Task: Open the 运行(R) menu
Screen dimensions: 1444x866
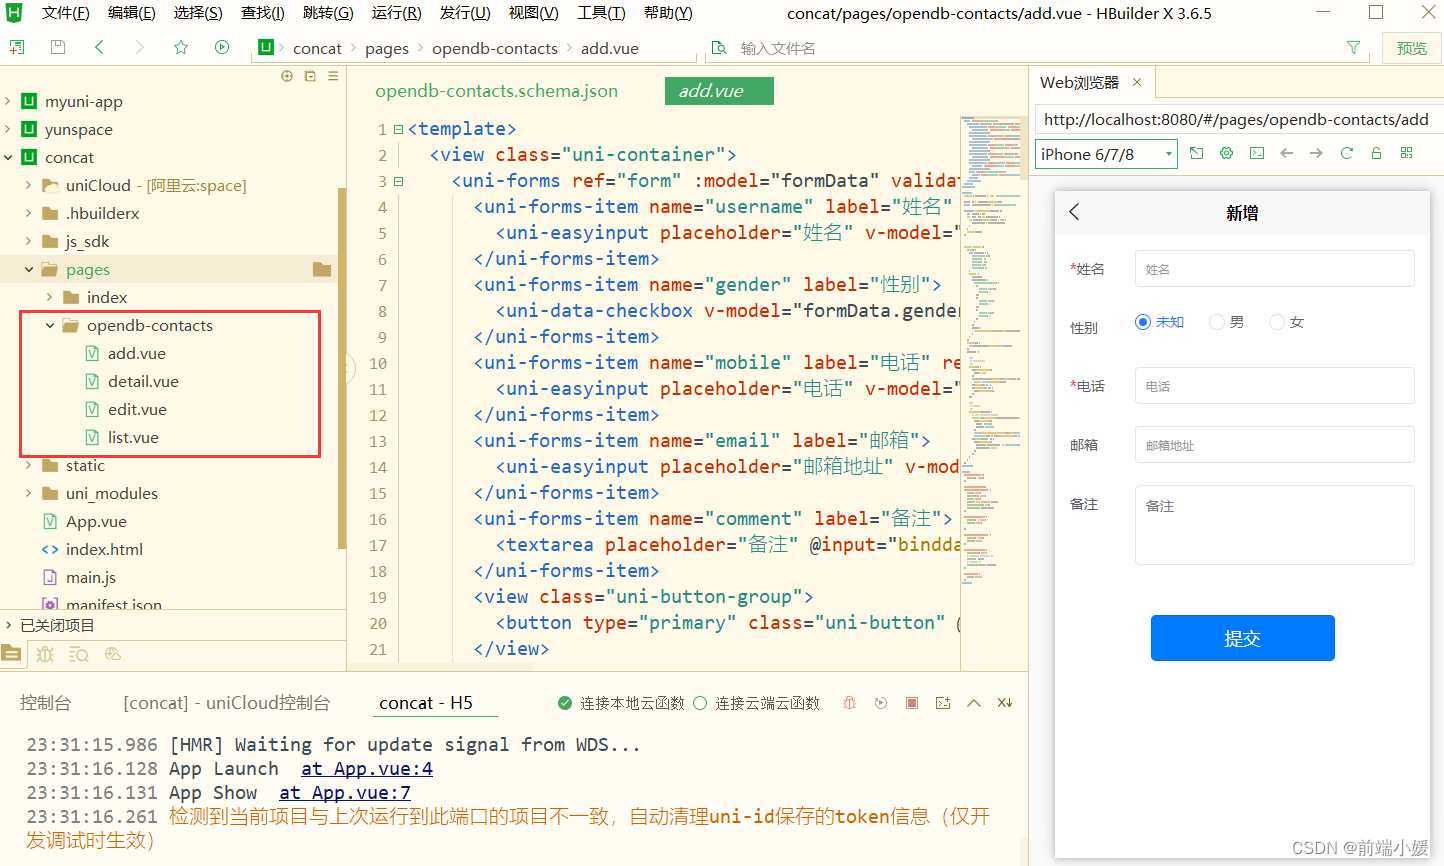Action: tap(395, 13)
